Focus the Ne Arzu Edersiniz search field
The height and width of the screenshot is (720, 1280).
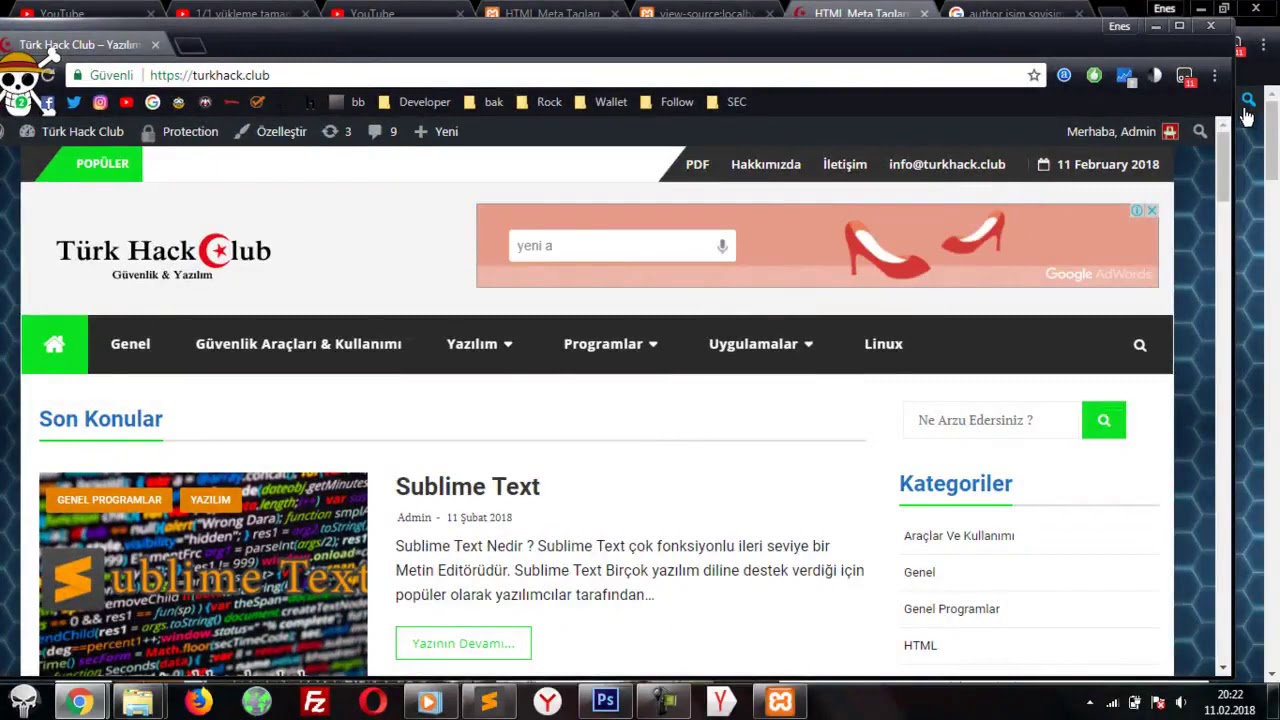tap(992, 420)
